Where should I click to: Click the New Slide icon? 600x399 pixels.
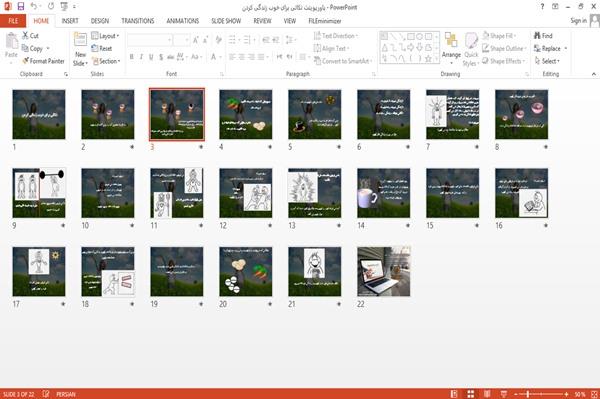(x=80, y=40)
